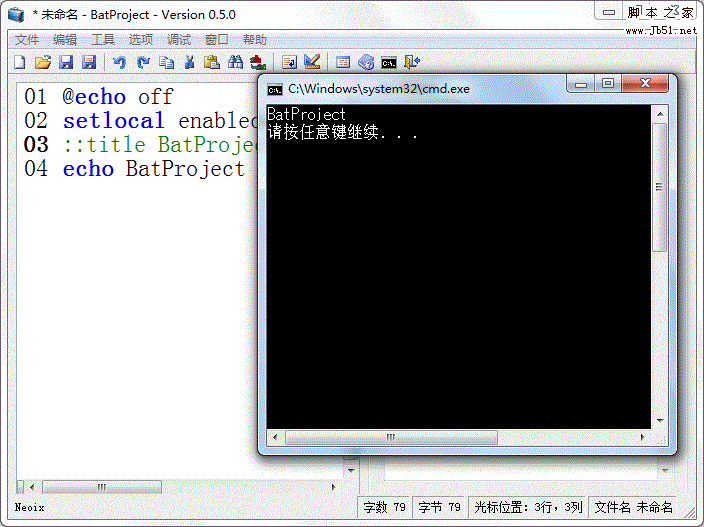Screen dimensions: 704x527
Task: Click 'echo BatProject' on line 04
Action: 154,169
